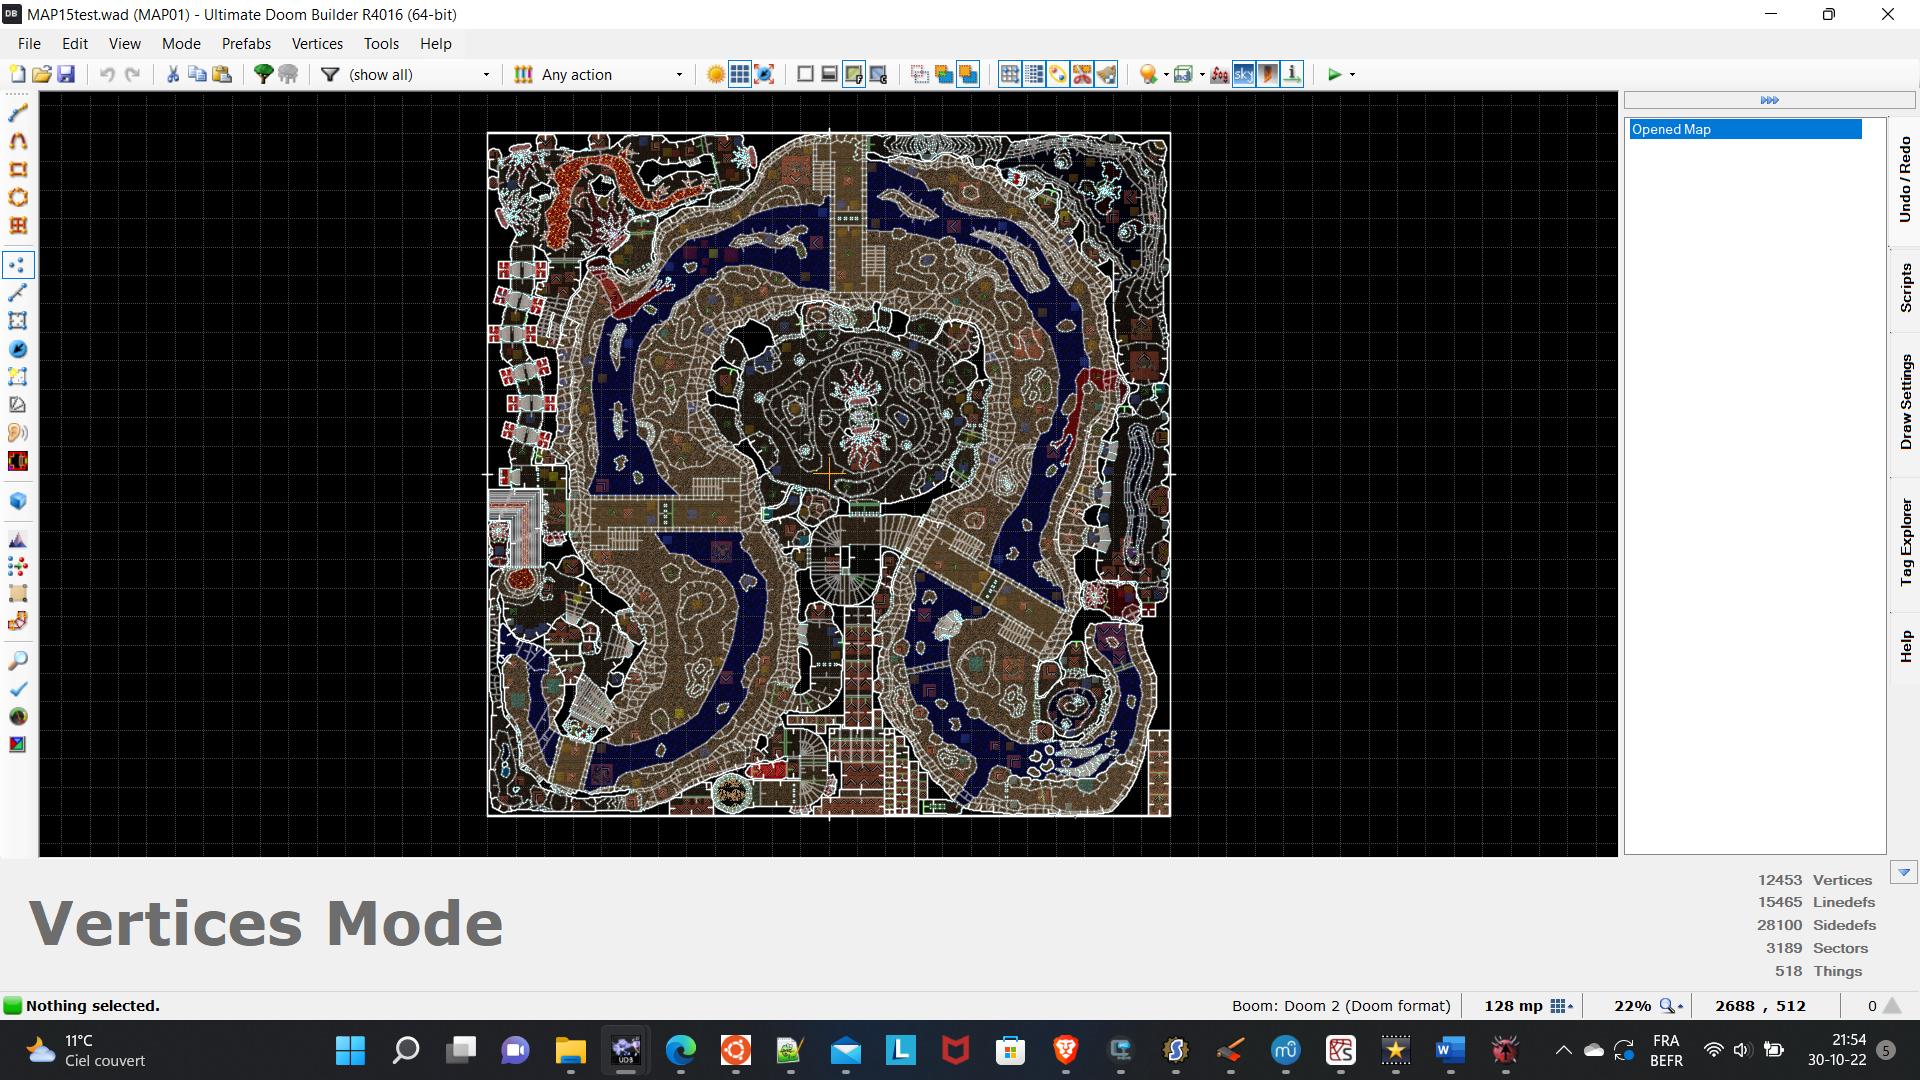Switch to the Draw Settings side tab
This screenshot has width=1920, height=1080.
[x=1904, y=402]
